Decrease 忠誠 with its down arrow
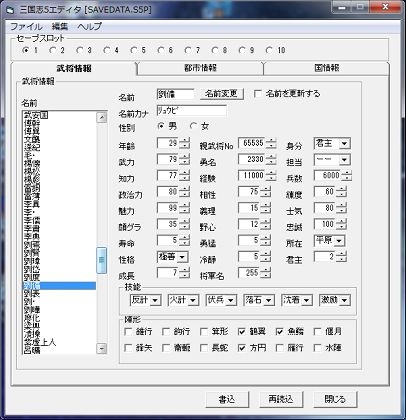Screen dimensions: 406x420 (x=341, y=227)
